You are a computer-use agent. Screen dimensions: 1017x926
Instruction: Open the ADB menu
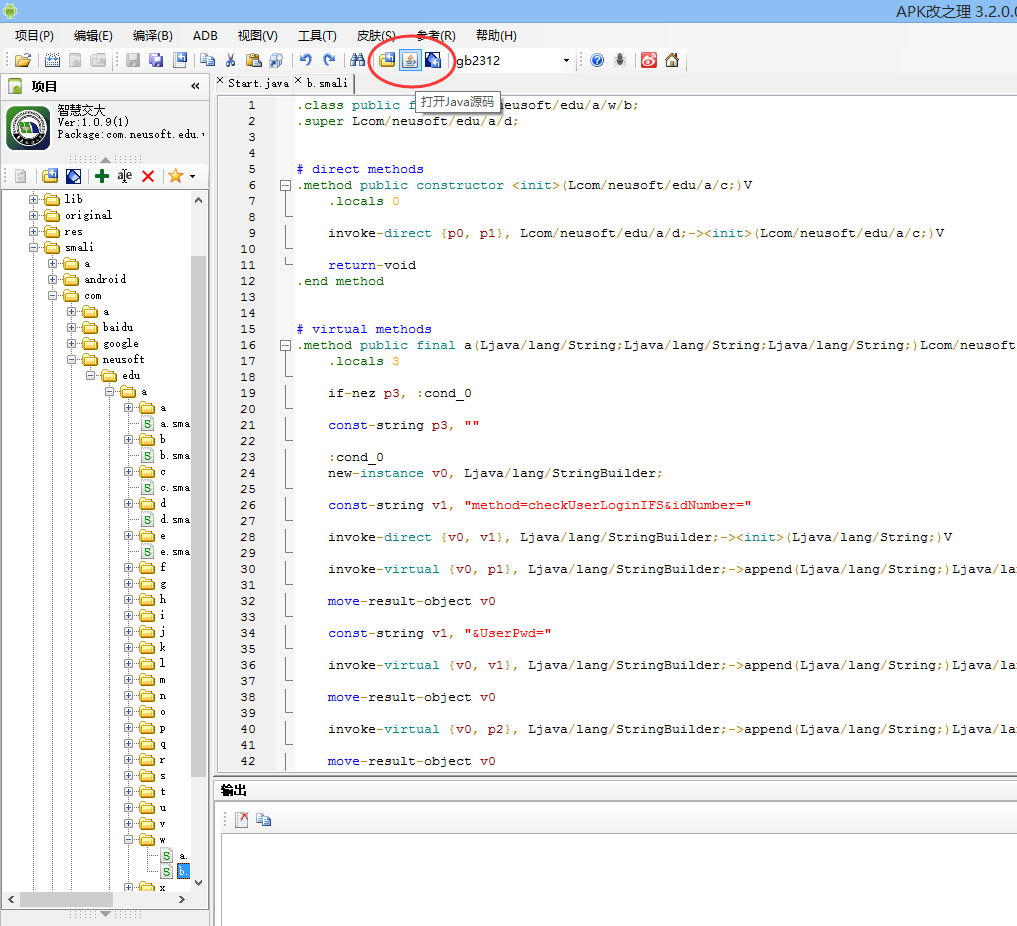pos(205,35)
